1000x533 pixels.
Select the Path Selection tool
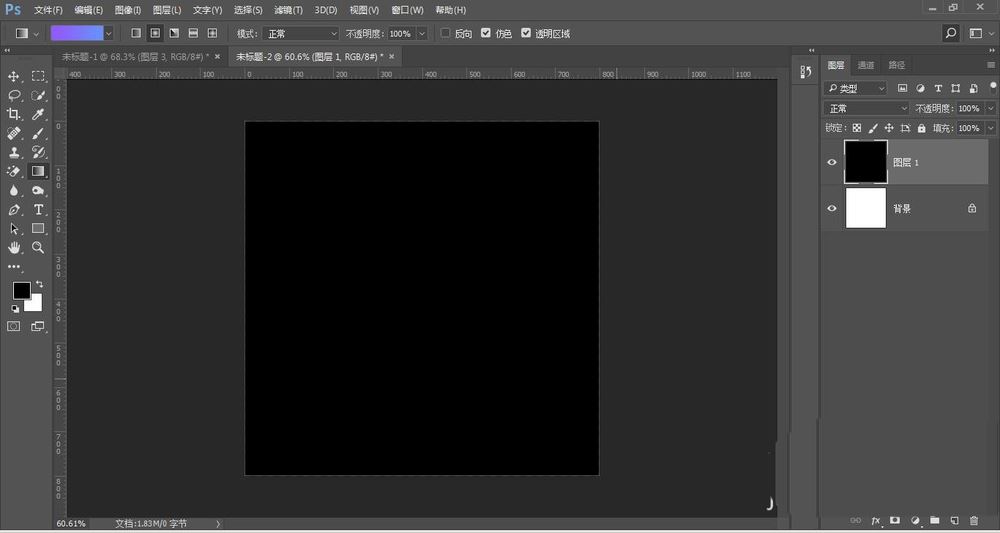tap(13, 229)
